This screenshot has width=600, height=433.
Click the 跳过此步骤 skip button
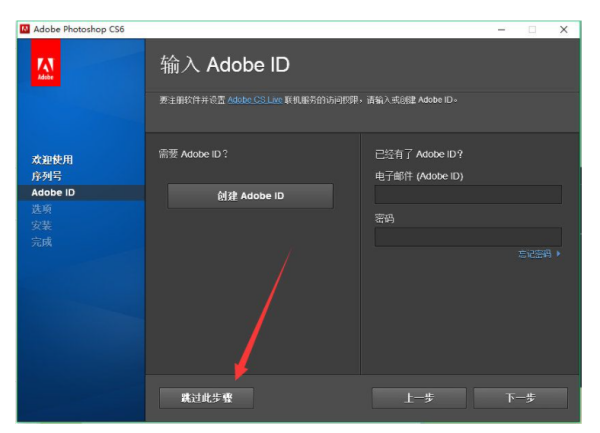click(x=206, y=398)
